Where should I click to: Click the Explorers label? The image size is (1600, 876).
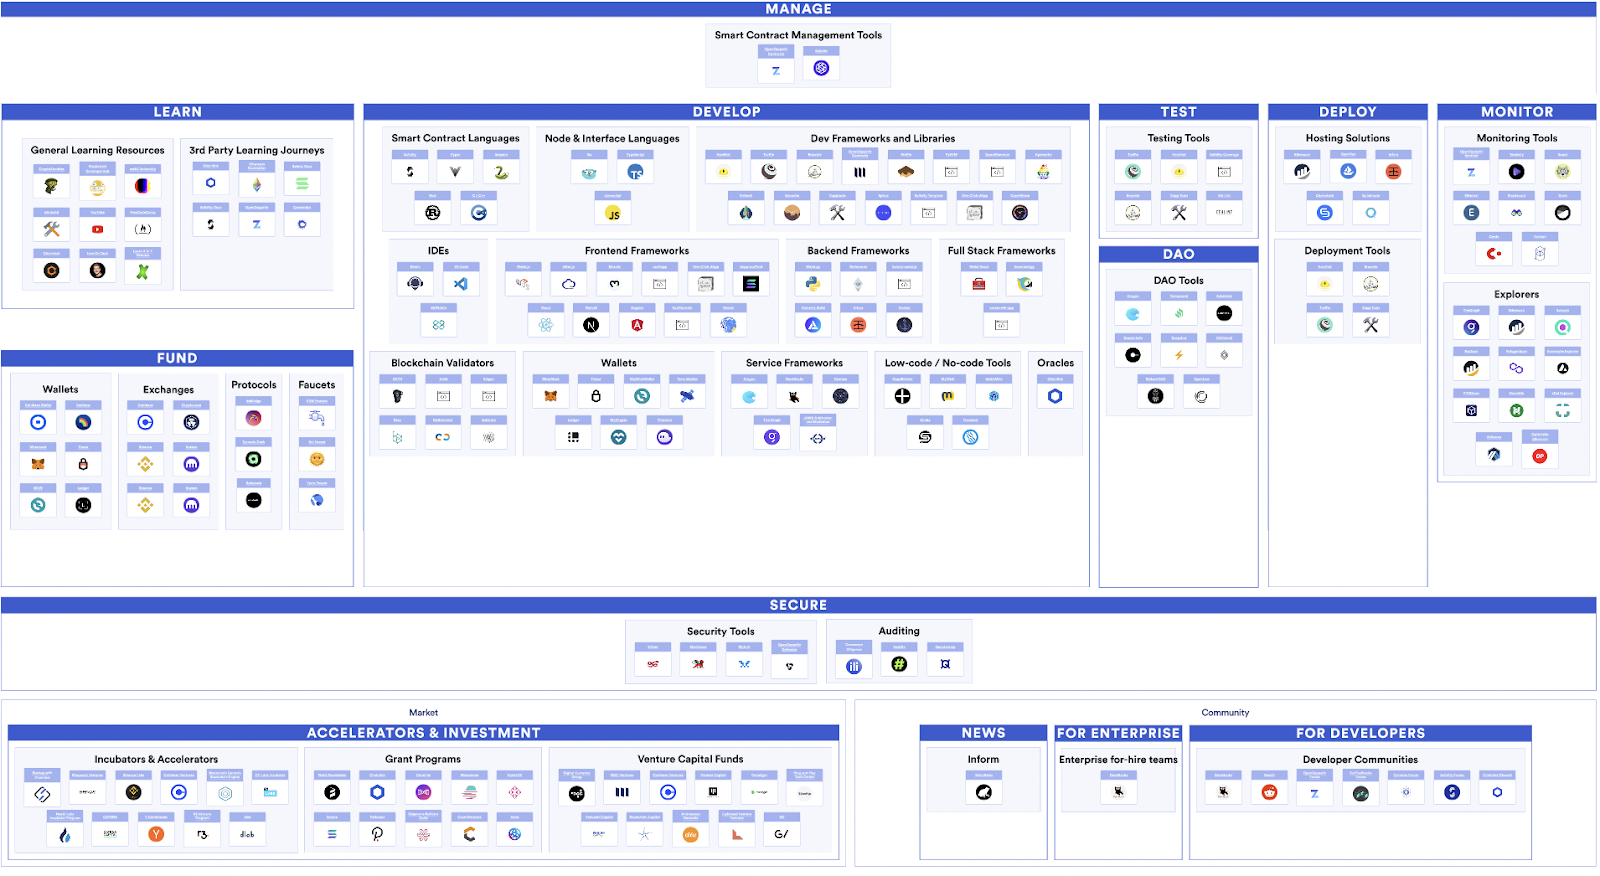point(1517,294)
